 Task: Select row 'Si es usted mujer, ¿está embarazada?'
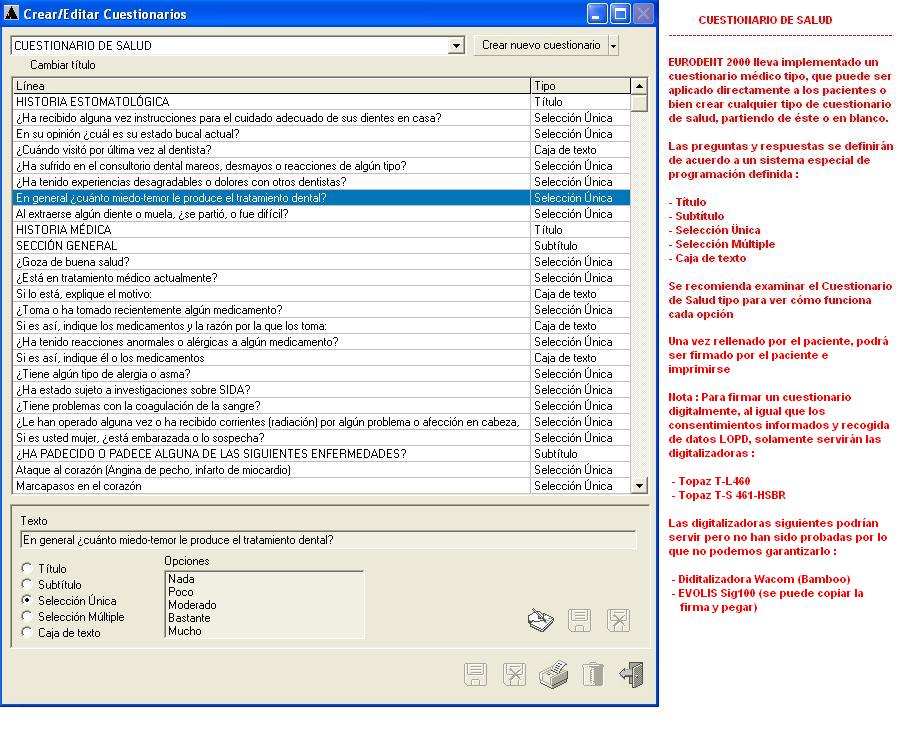click(321, 438)
